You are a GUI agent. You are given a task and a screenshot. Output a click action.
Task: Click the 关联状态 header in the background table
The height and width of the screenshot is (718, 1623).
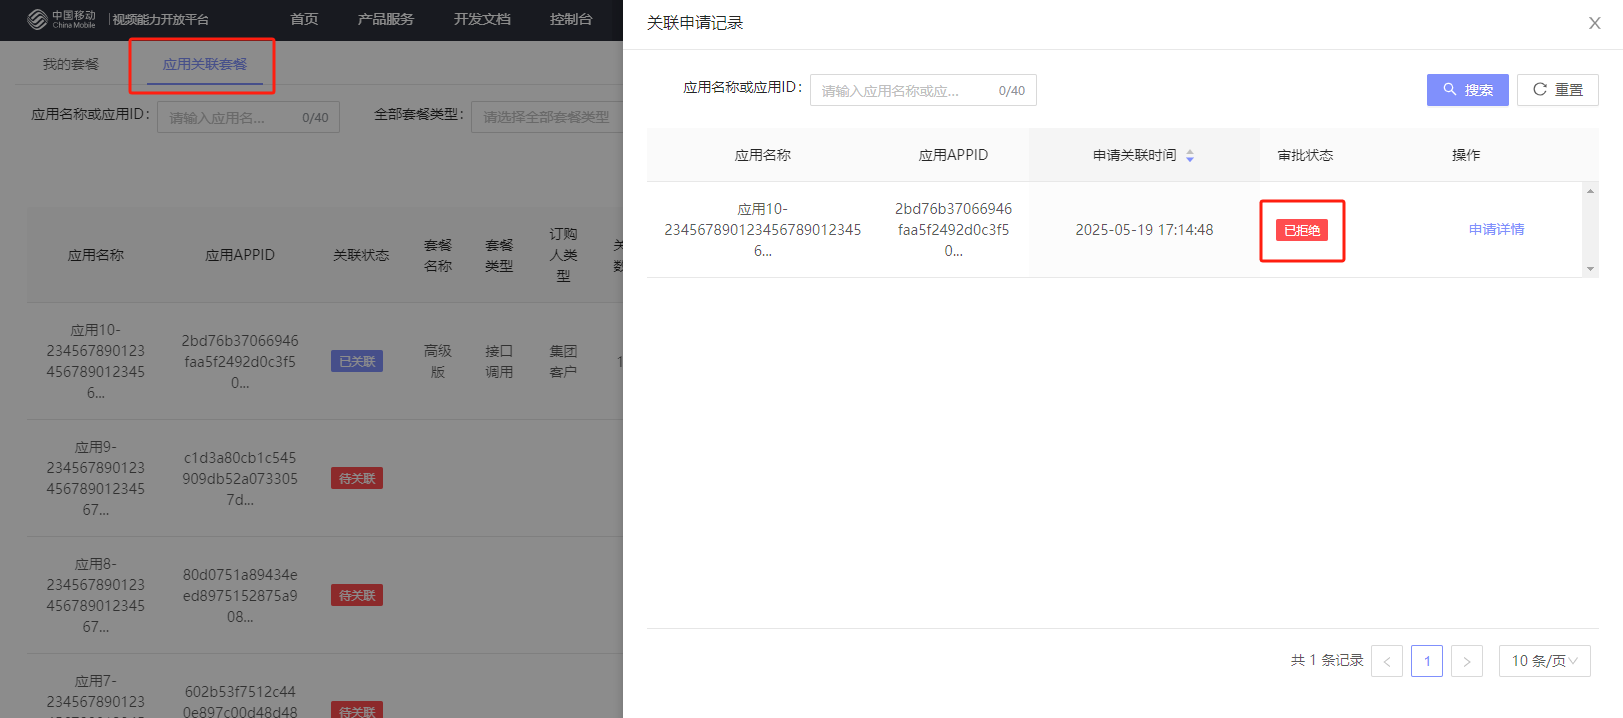361,255
